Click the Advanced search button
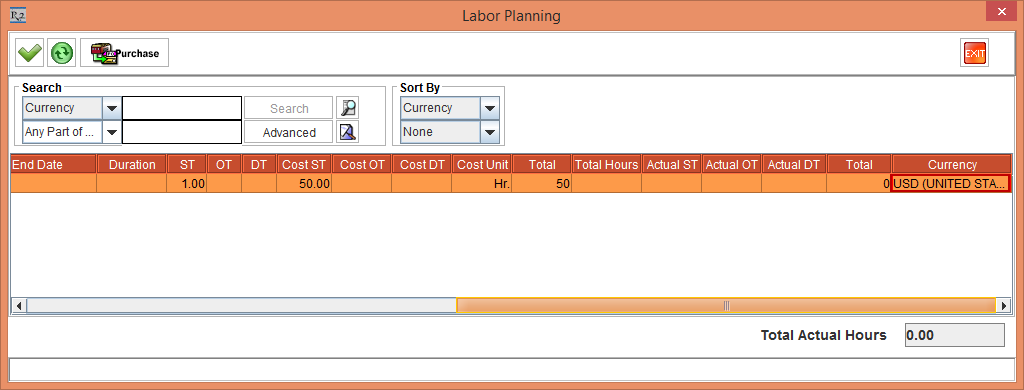This screenshot has height=390, width=1024. pyautogui.click(x=289, y=132)
